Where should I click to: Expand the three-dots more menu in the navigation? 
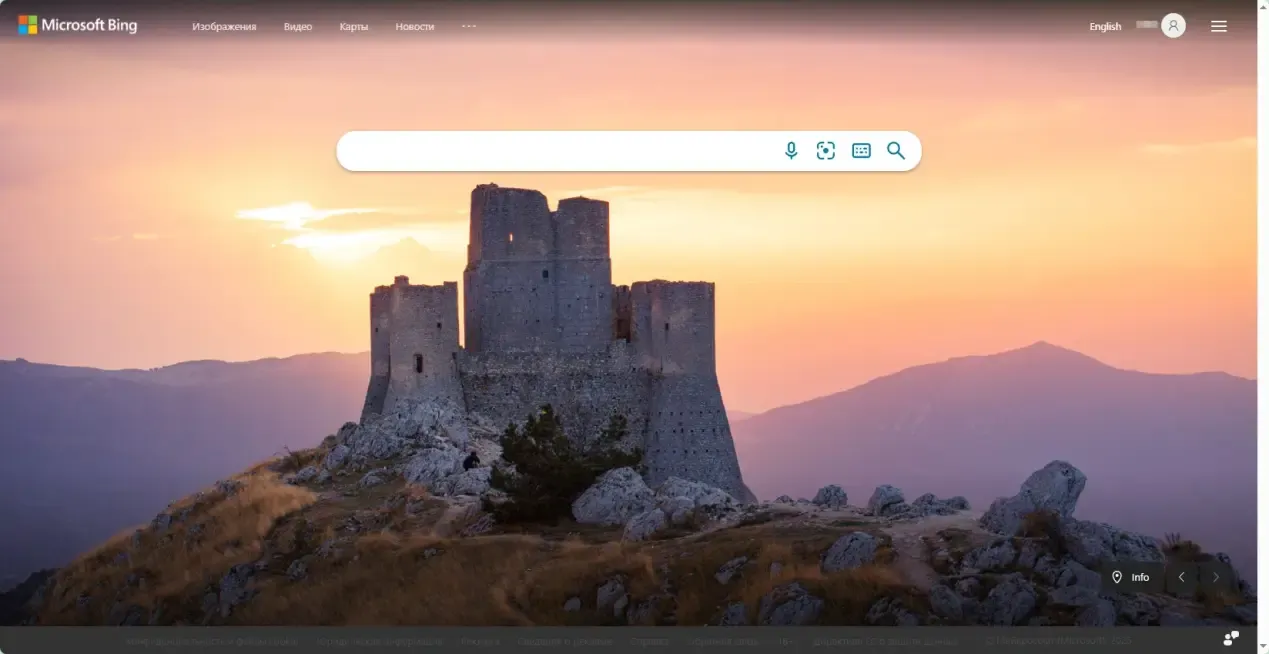click(469, 26)
